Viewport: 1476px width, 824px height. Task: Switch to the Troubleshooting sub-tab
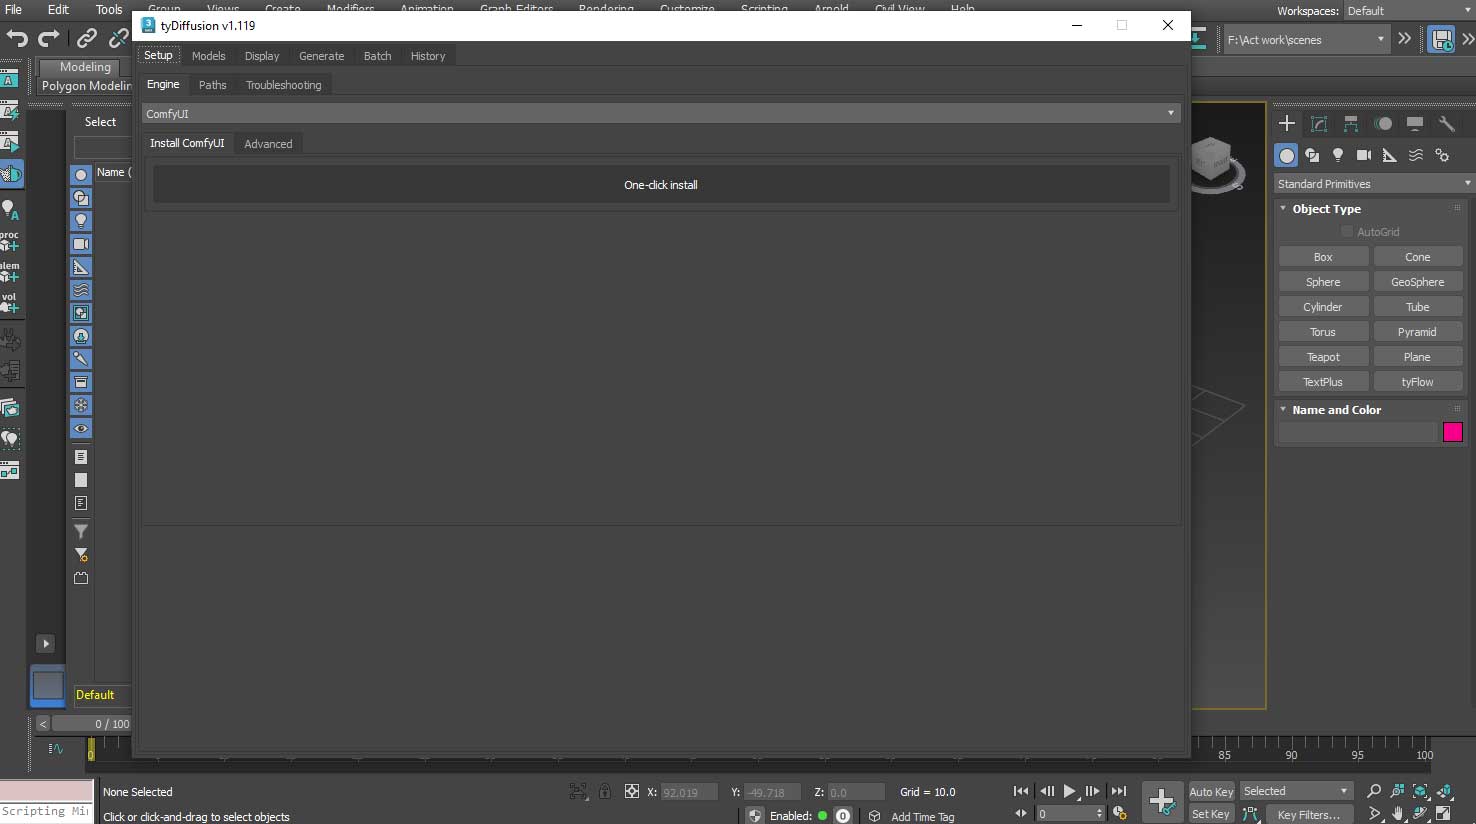point(284,85)
